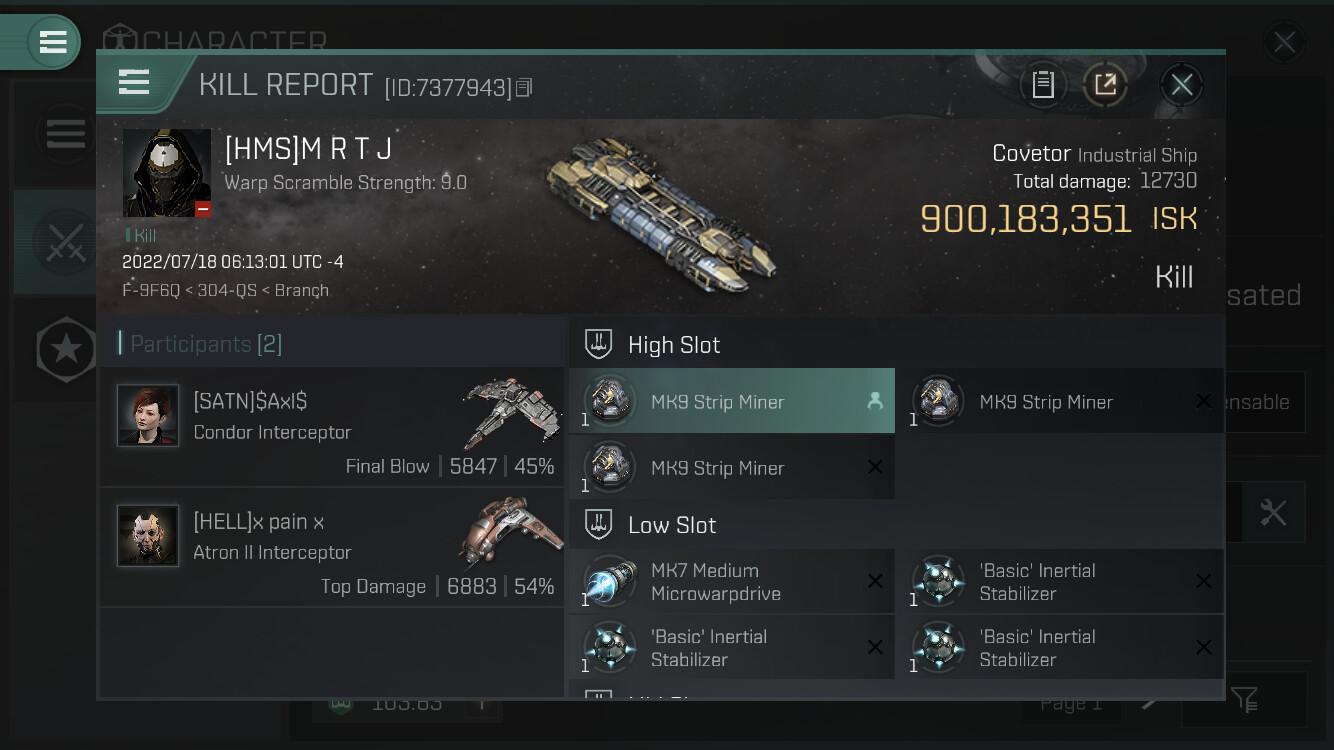This screenshot has height=750, width=1334.
Task: Collapse the High Slot section
Action: point(896,344)
